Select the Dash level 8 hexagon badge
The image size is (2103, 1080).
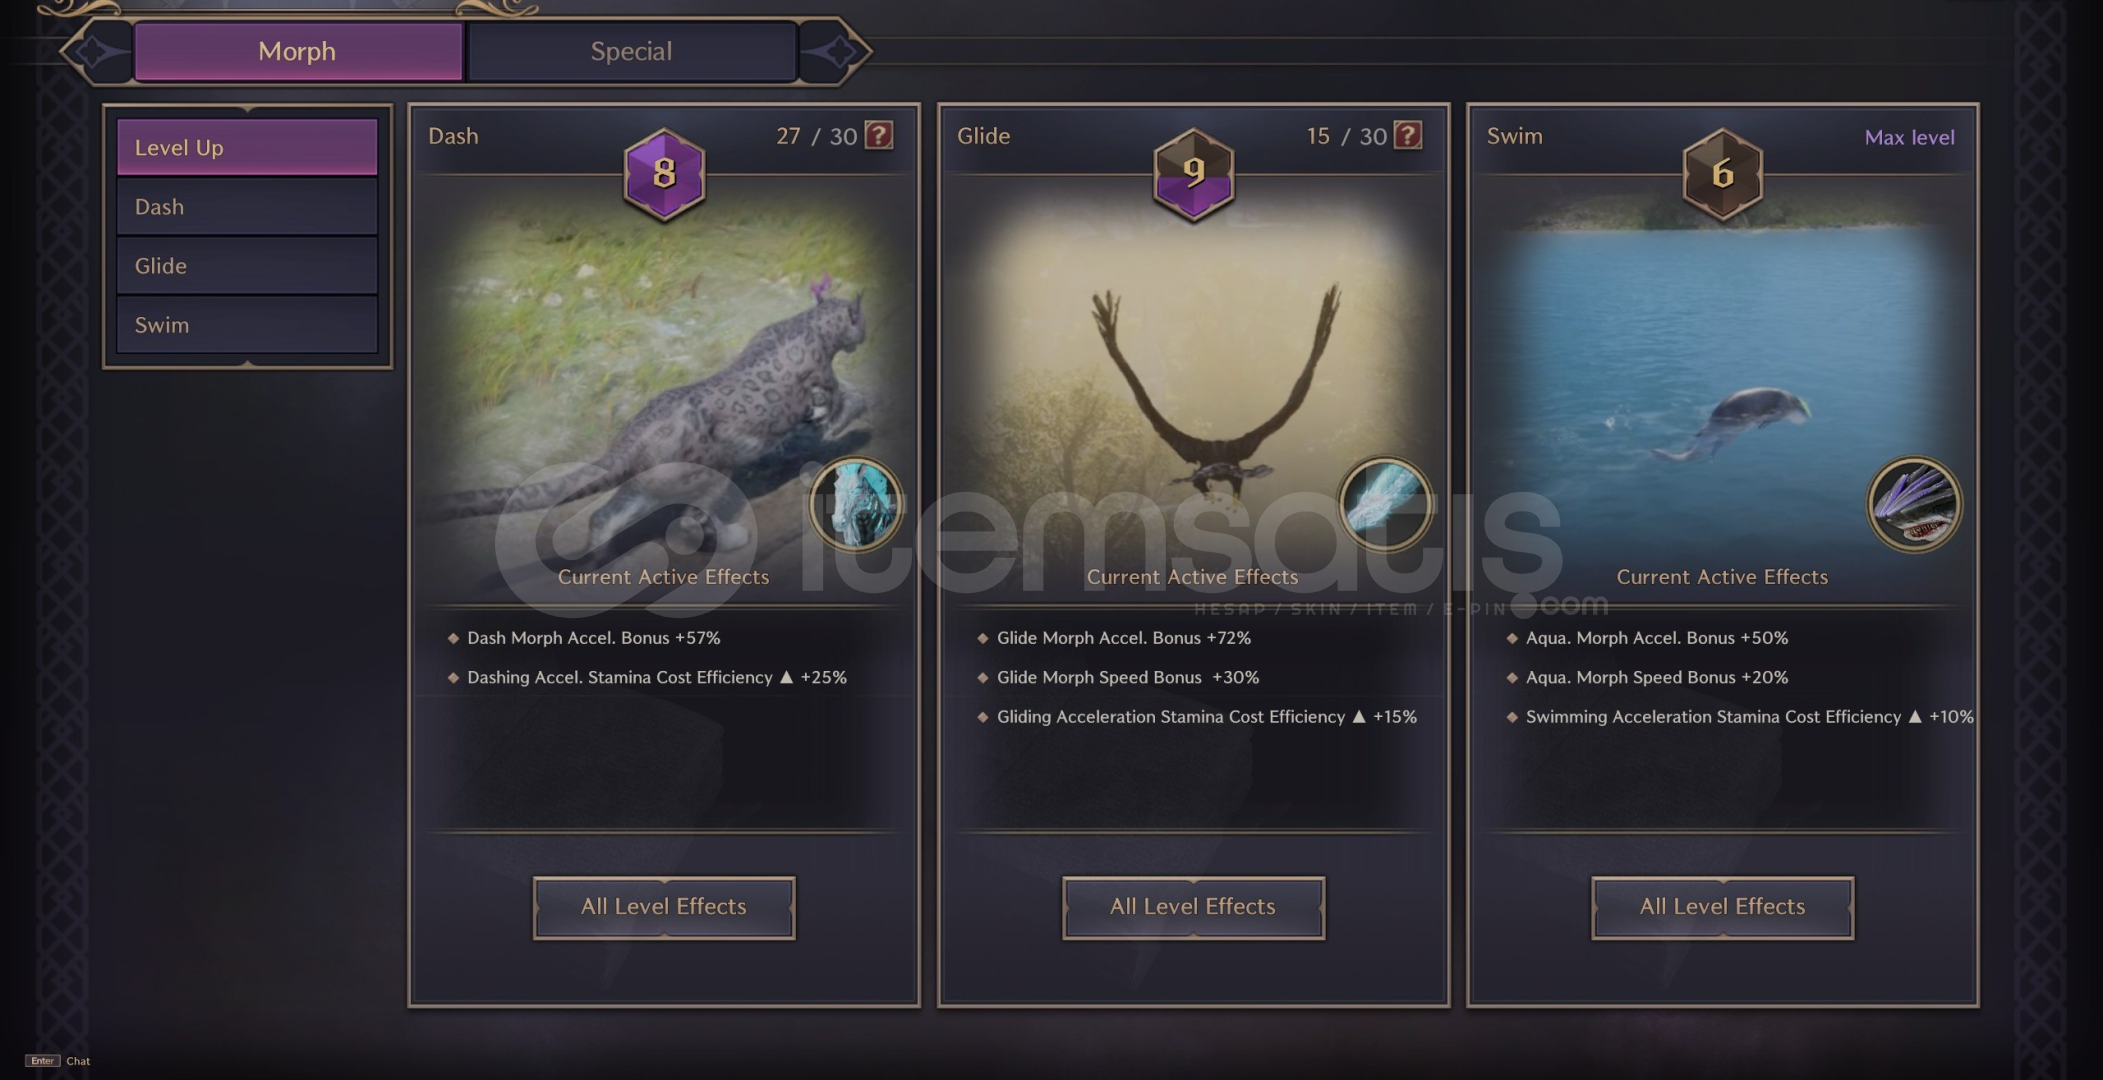(664, 174)
